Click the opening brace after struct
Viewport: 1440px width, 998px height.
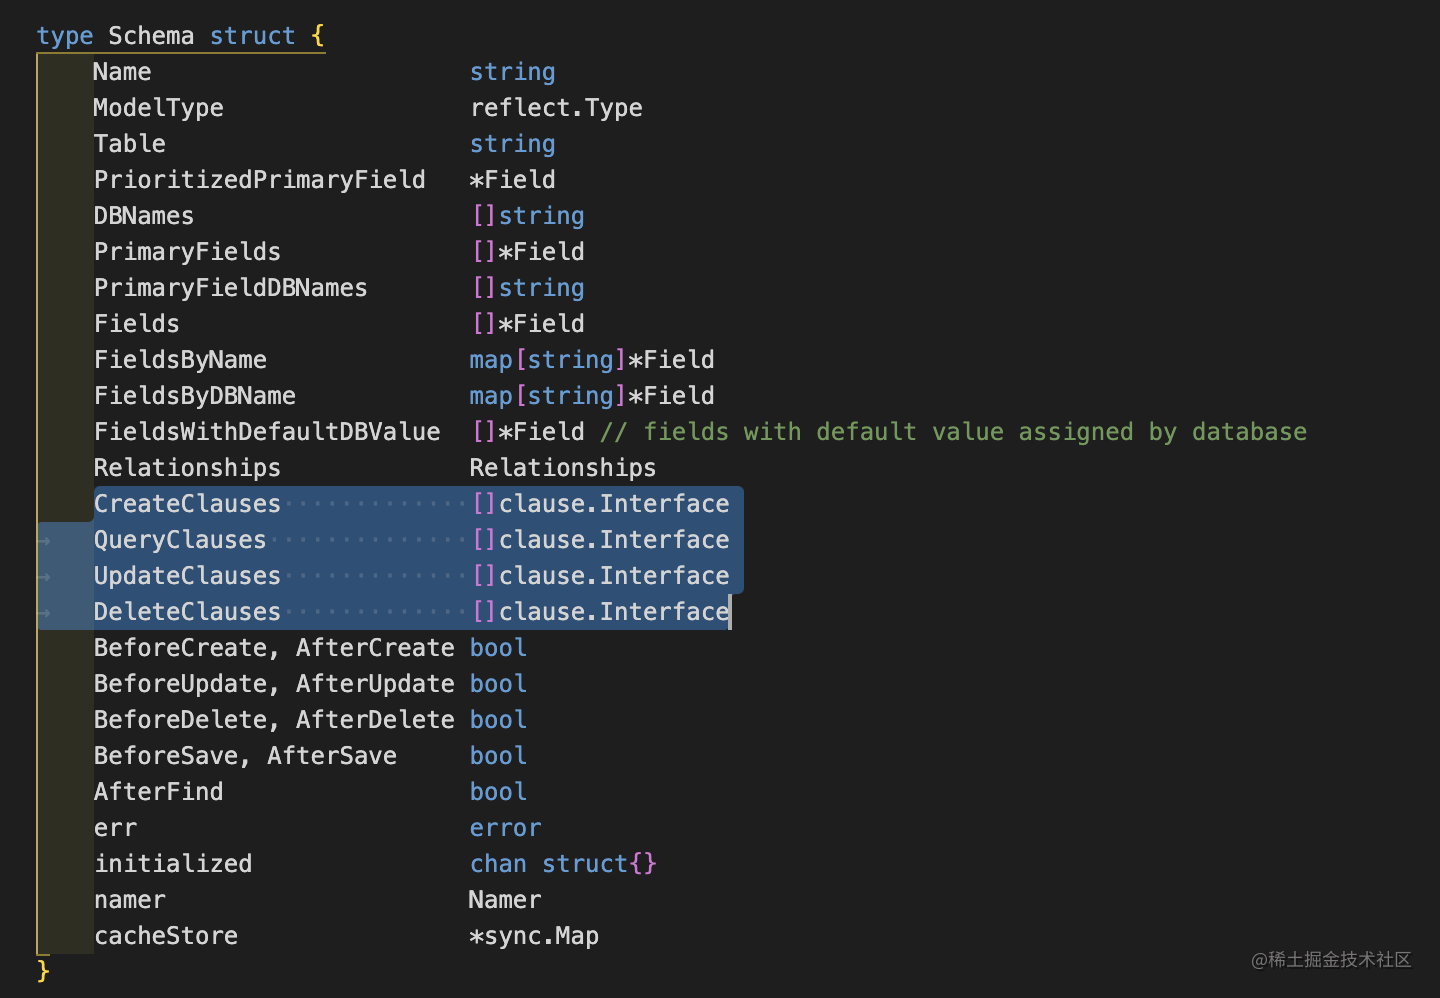point(317,36)
